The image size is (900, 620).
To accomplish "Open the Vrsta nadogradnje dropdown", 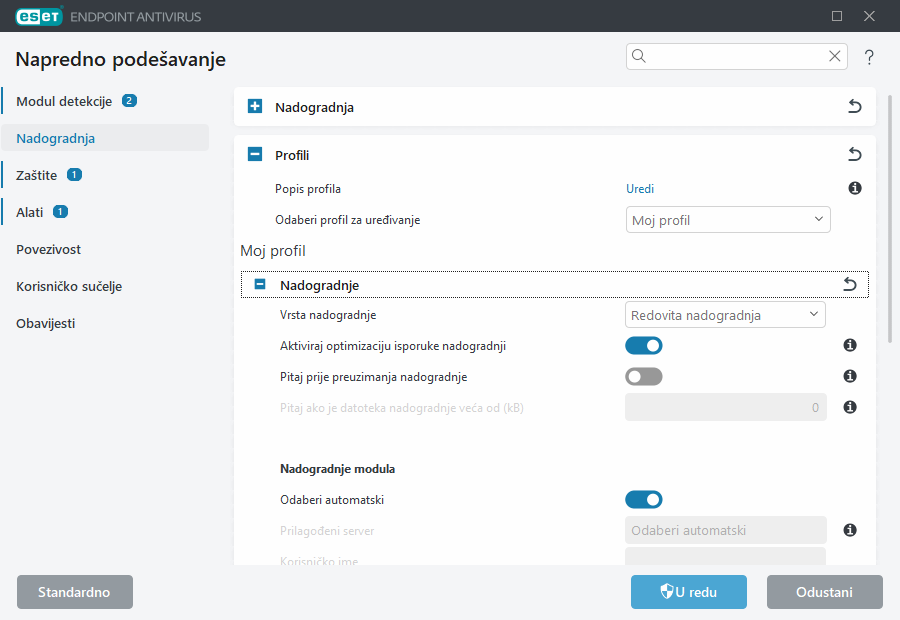I will (x=725, y=314).
